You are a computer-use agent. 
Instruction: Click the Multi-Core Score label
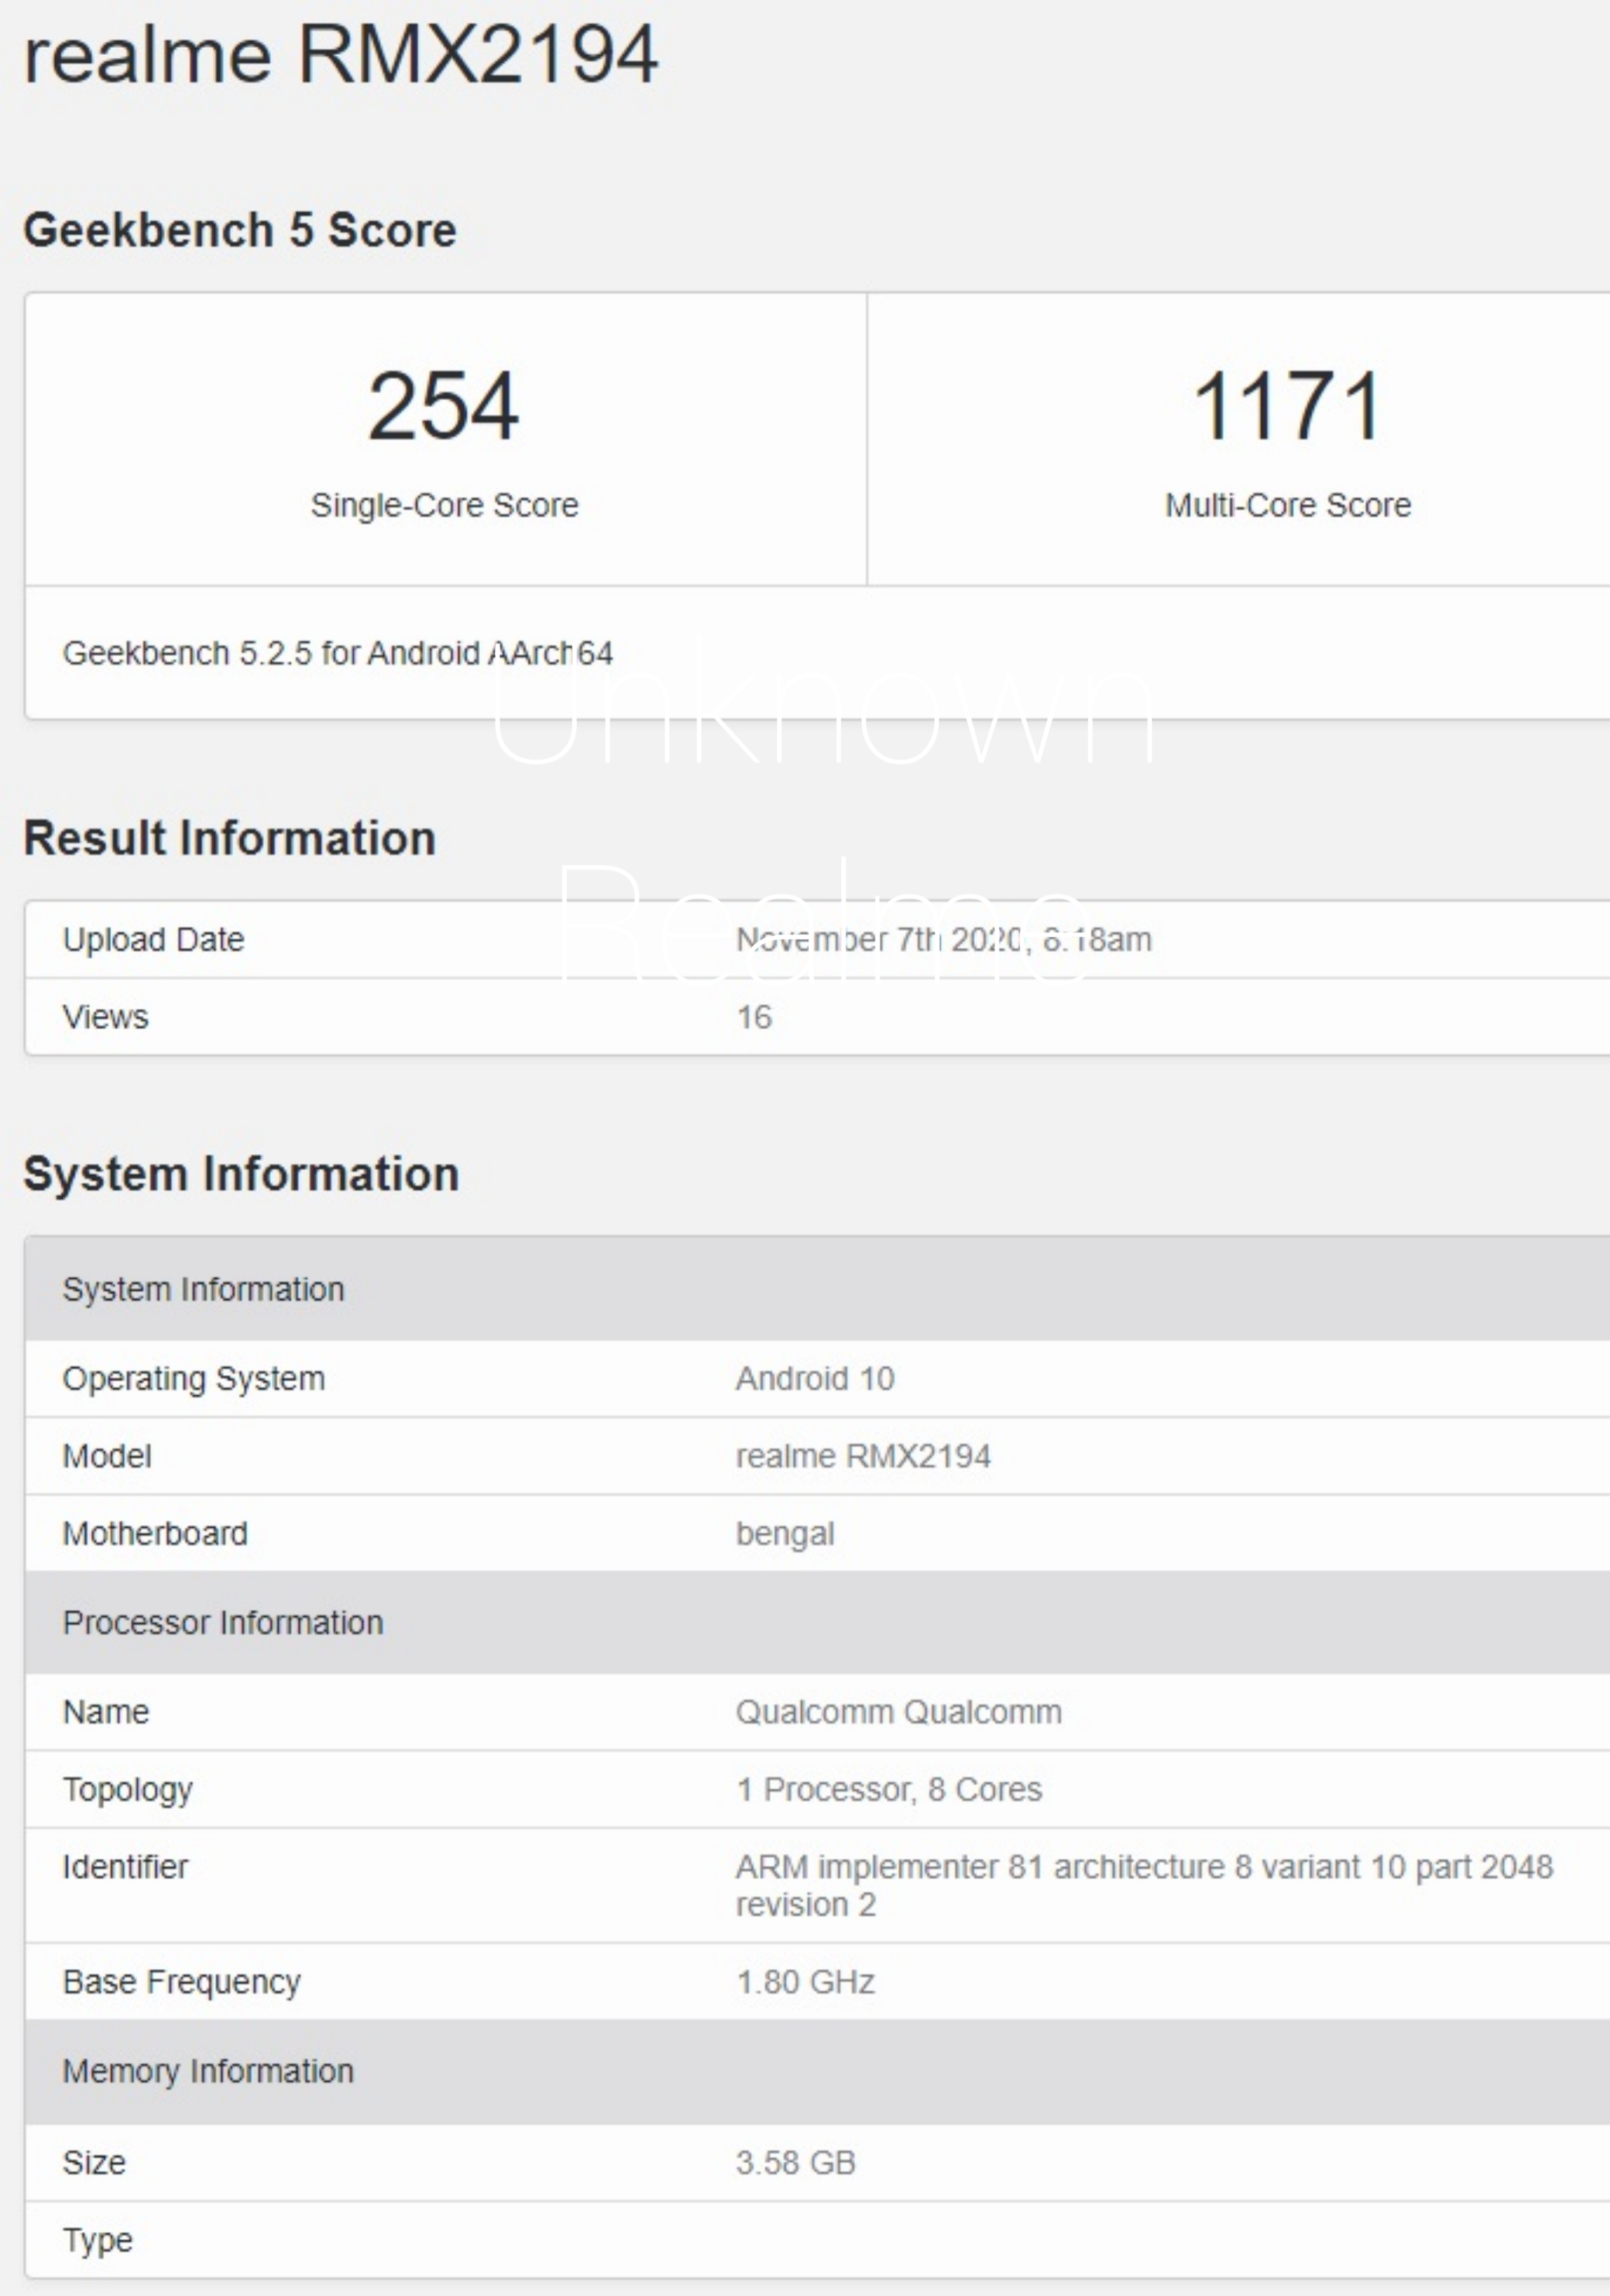pyautogui.click(x=1287, y=505)
